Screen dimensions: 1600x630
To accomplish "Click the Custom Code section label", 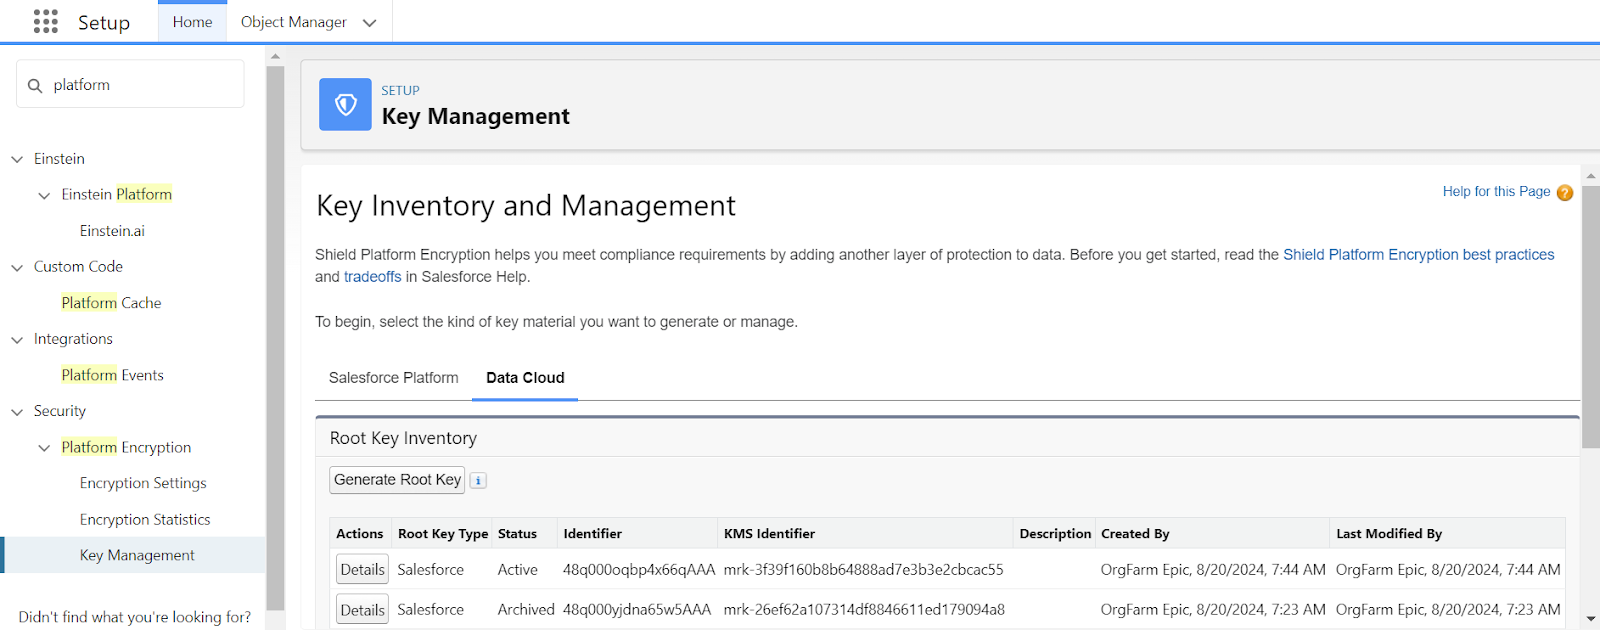I will pos(78,267).
